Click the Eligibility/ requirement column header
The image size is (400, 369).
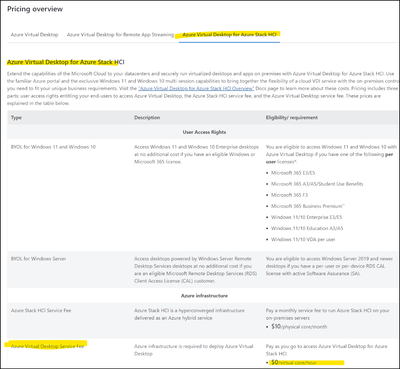click(292, 118)
